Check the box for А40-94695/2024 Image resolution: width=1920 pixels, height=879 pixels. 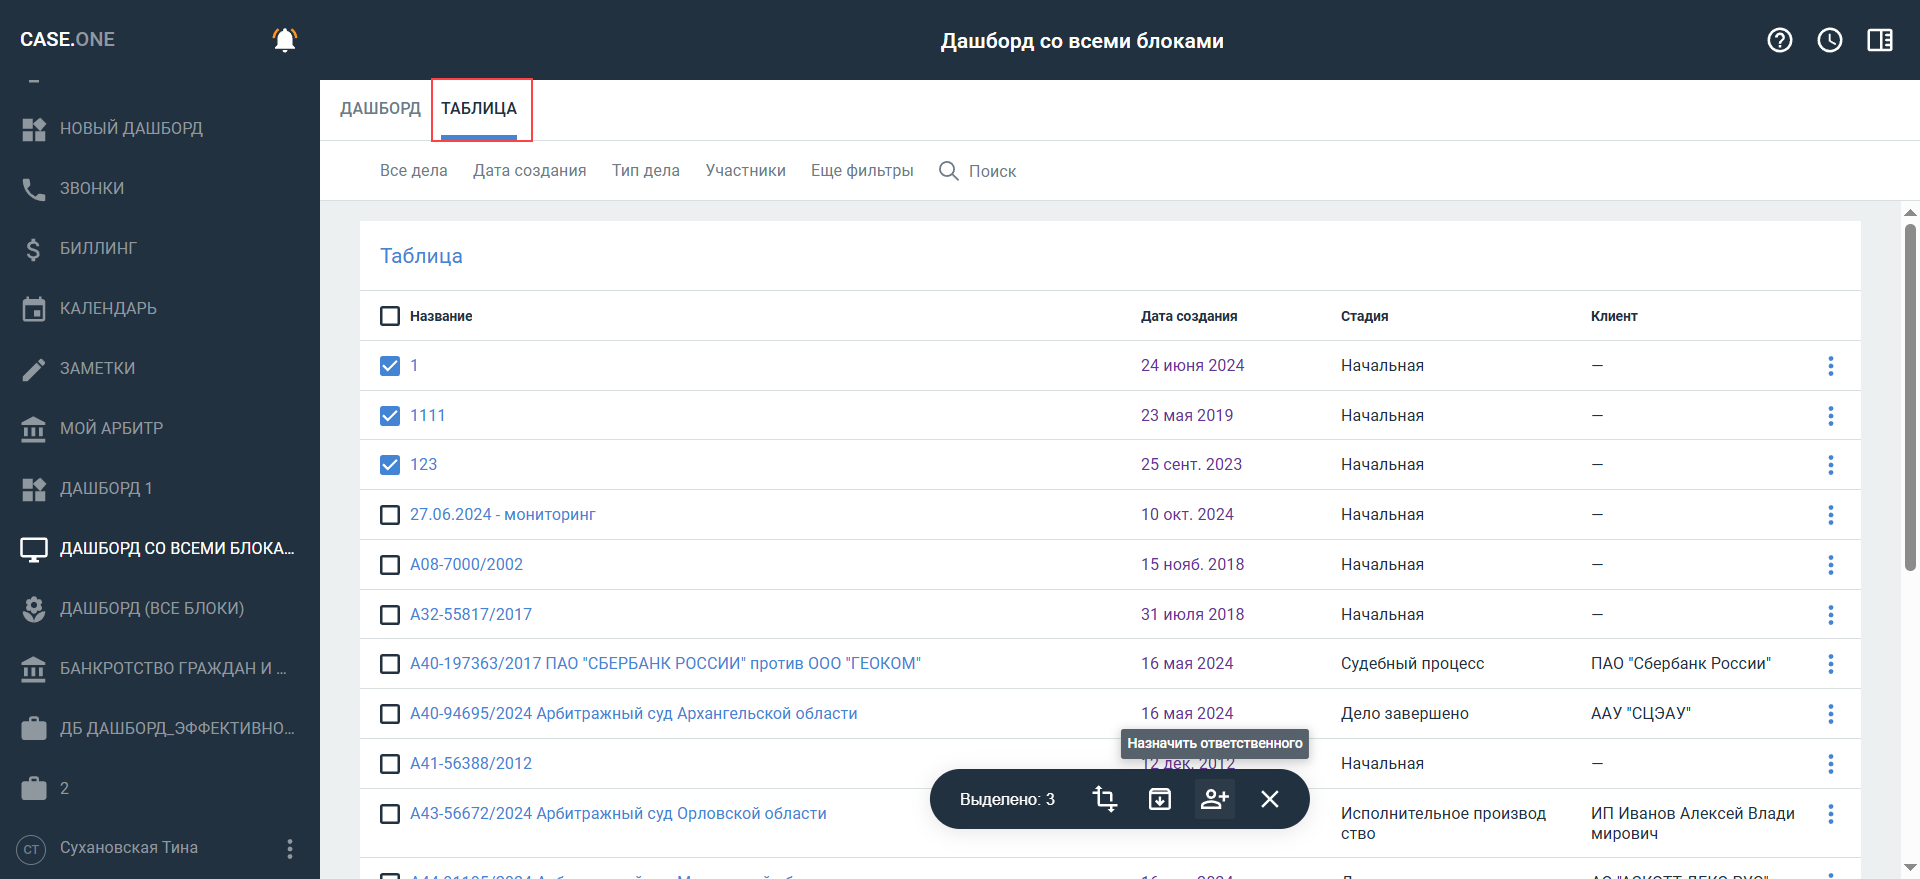pyautogui.click(x=390, y=714)
